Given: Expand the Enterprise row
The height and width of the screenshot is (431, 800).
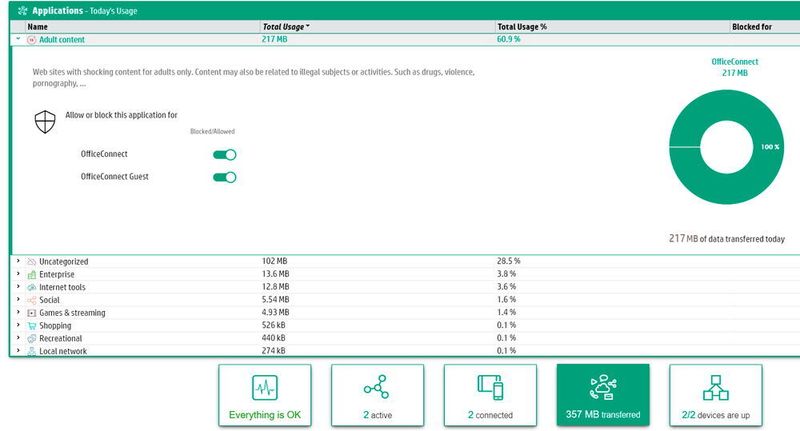Looking at the screenshot, I should pyautogui.click(x=18, y=274).
